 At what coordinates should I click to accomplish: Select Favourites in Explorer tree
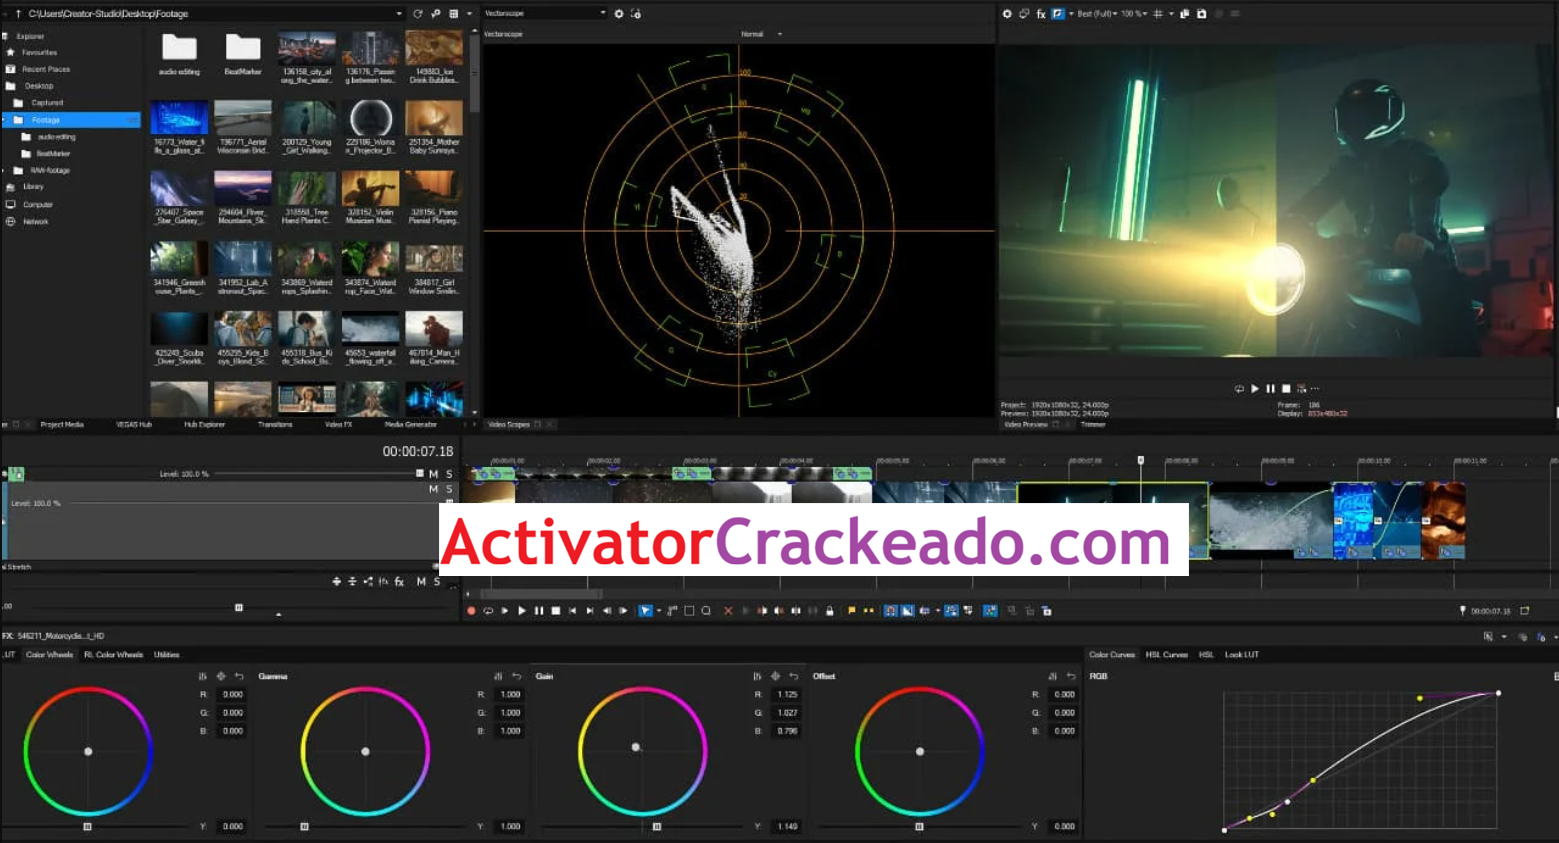pyautogui.click(x=39, y=52)
